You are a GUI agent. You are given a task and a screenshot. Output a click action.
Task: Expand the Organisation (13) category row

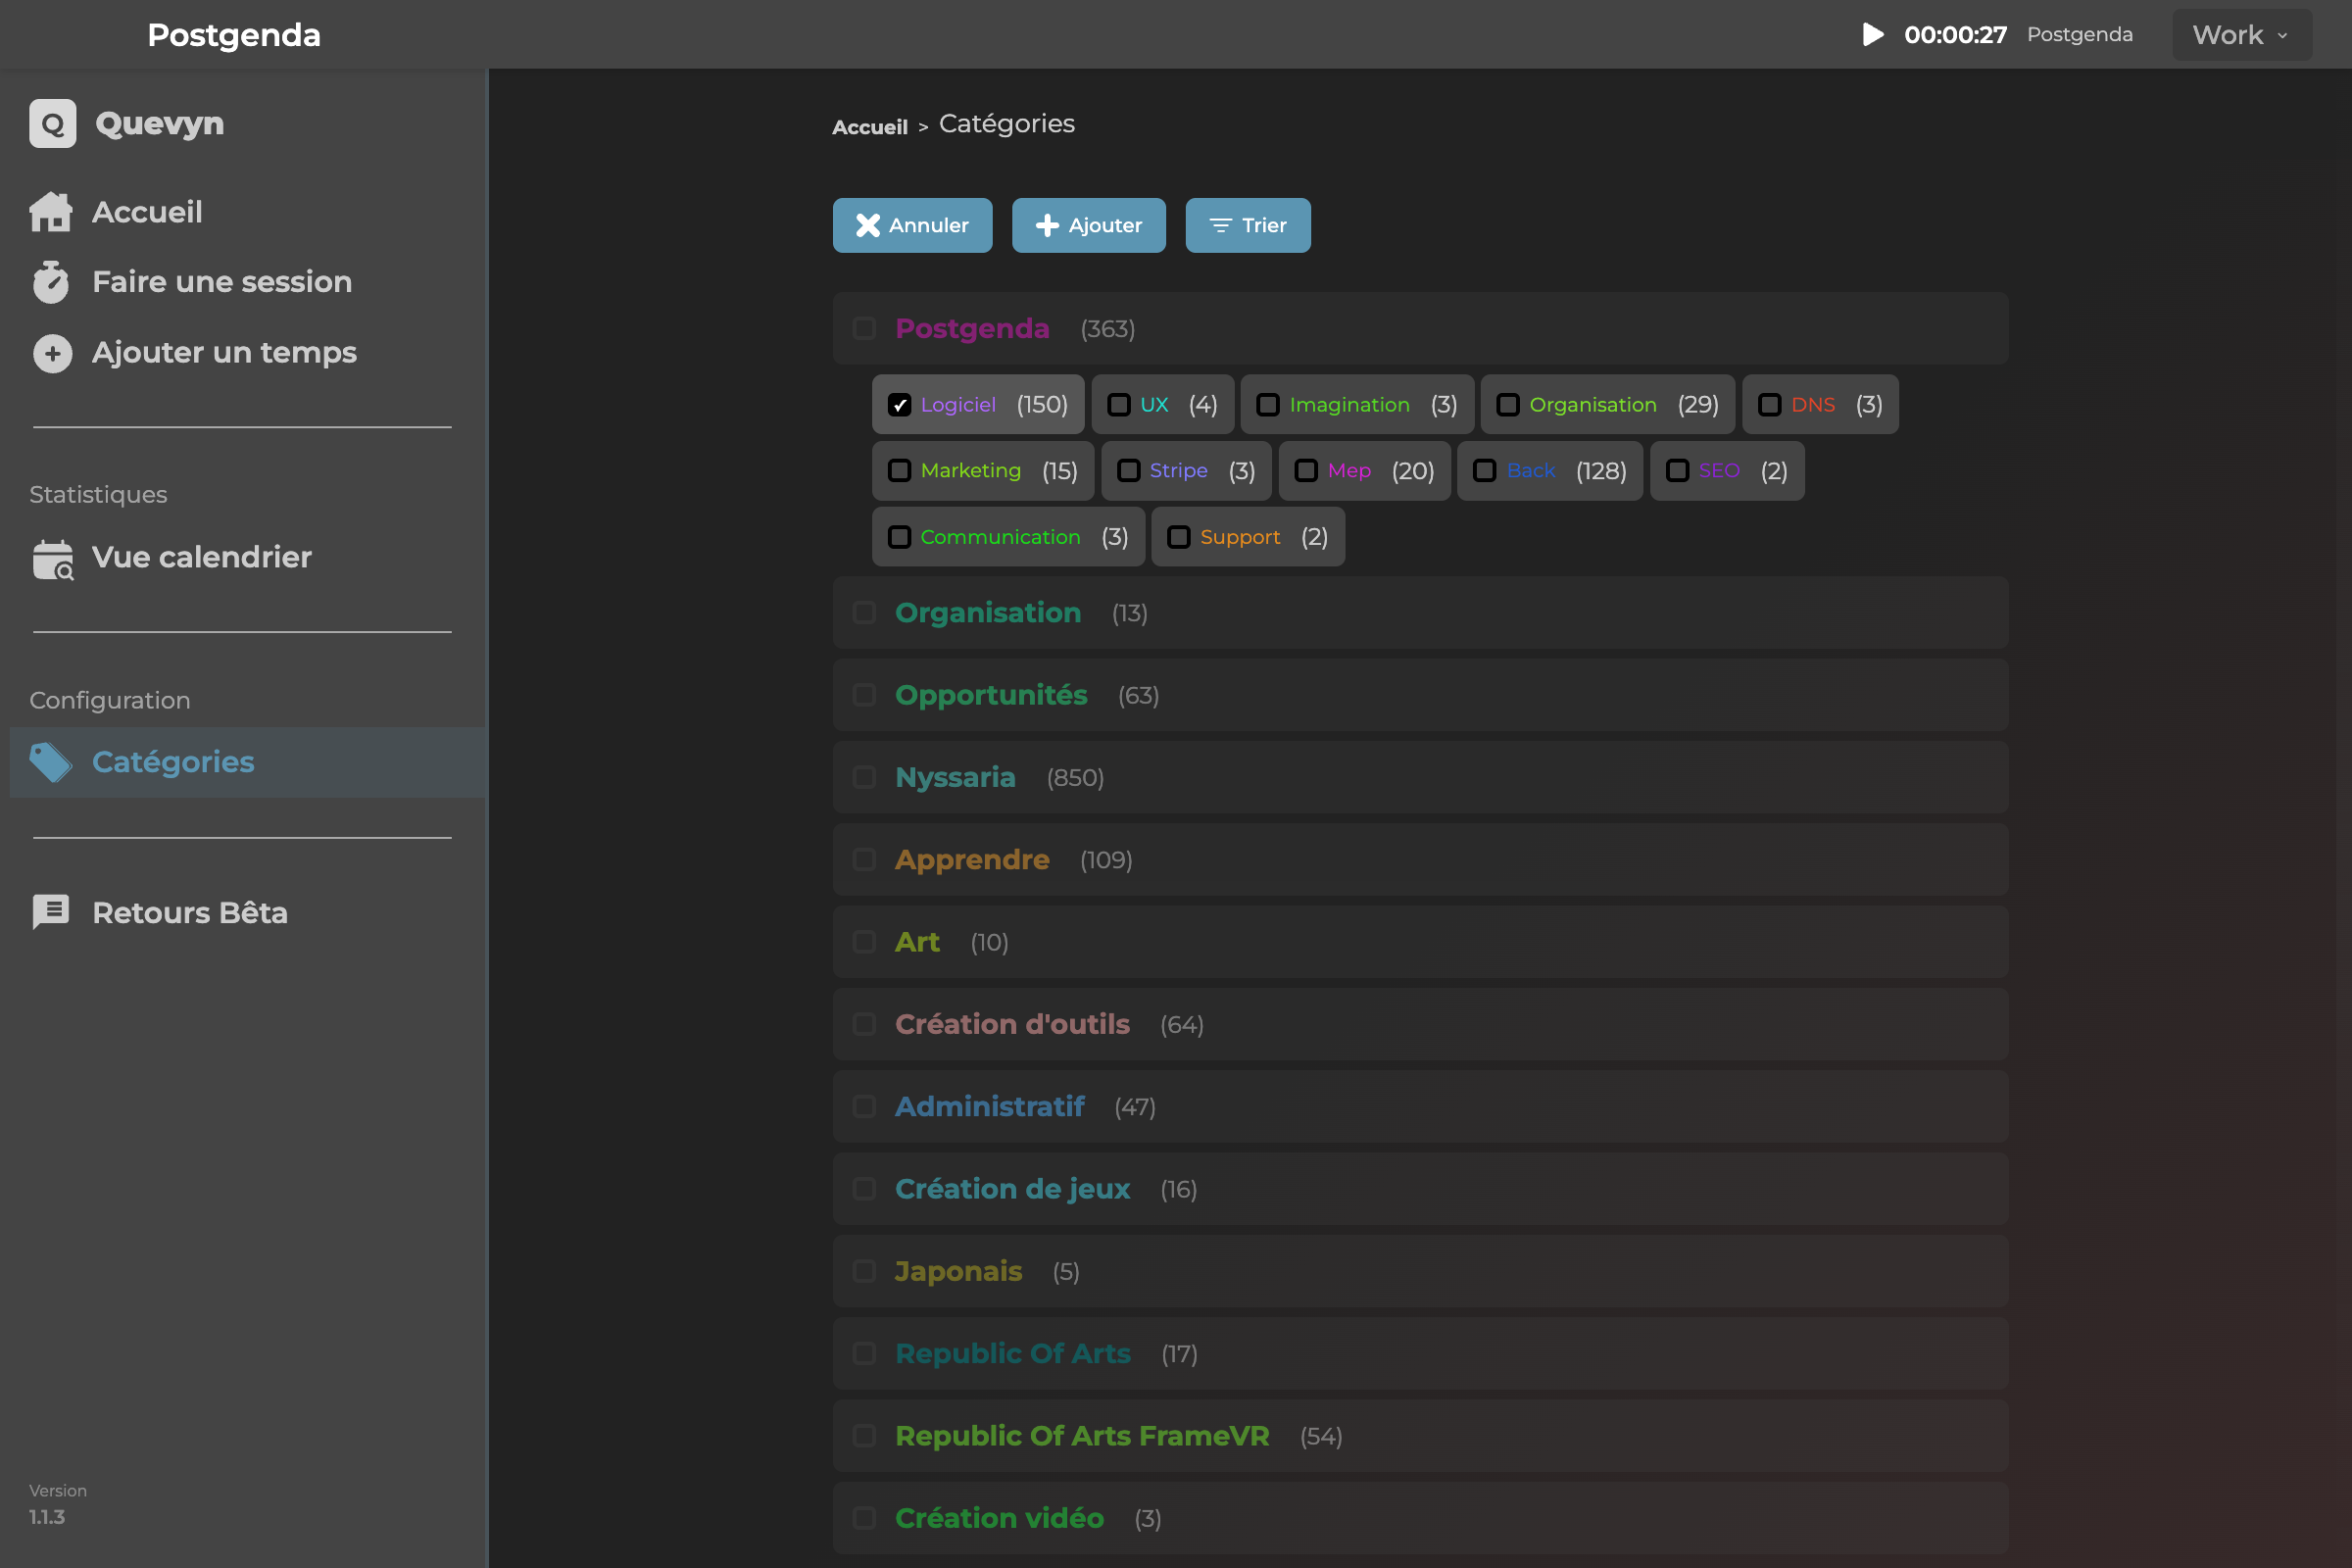click(1420, 613)
